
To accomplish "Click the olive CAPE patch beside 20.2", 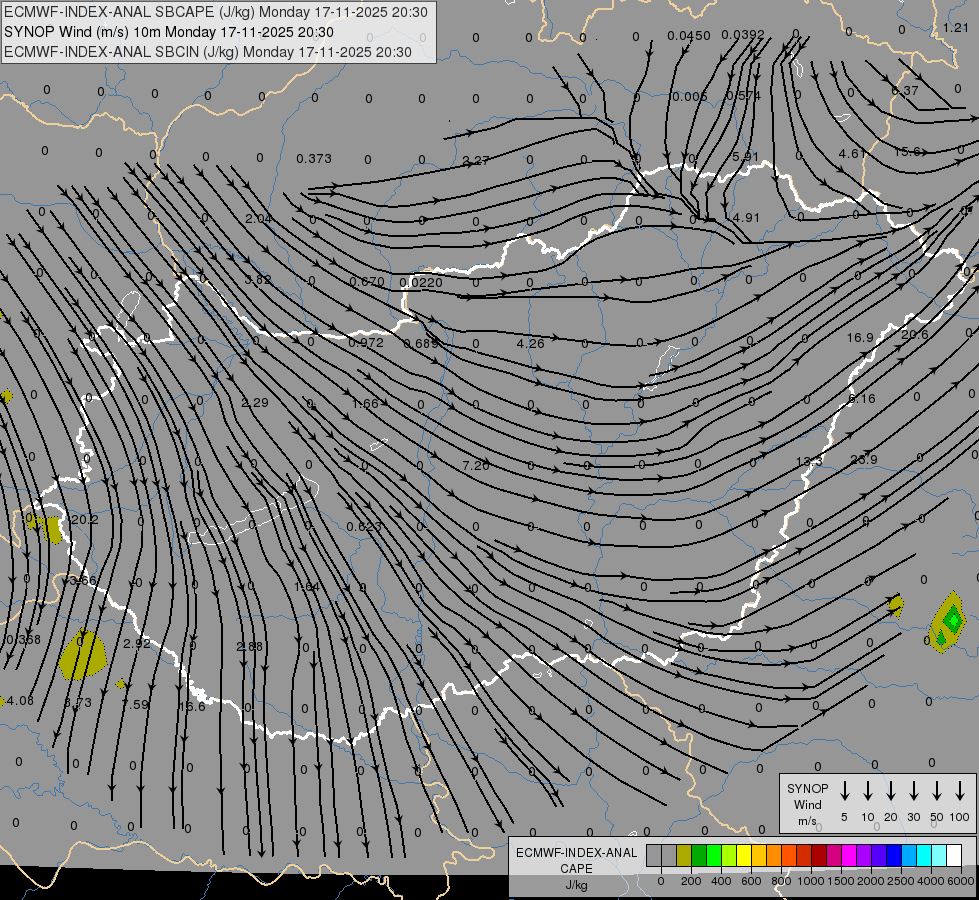I will (52, 529).
